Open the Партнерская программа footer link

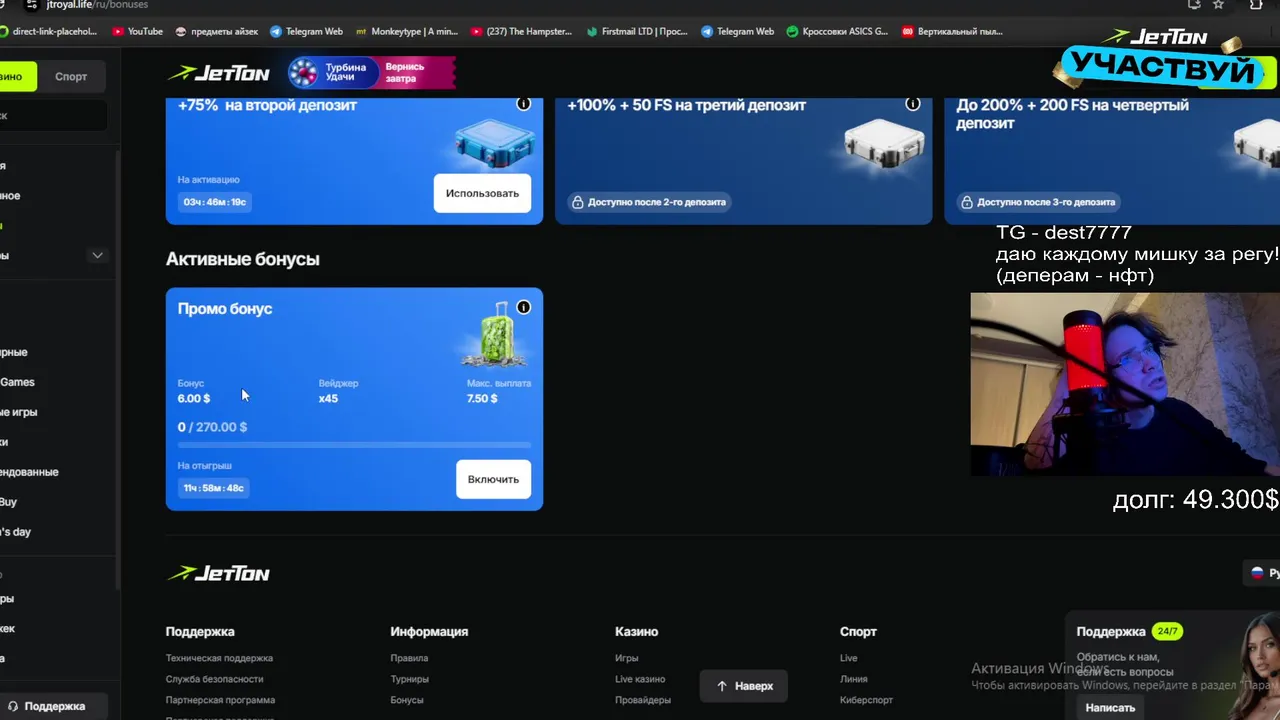[220, 700]
